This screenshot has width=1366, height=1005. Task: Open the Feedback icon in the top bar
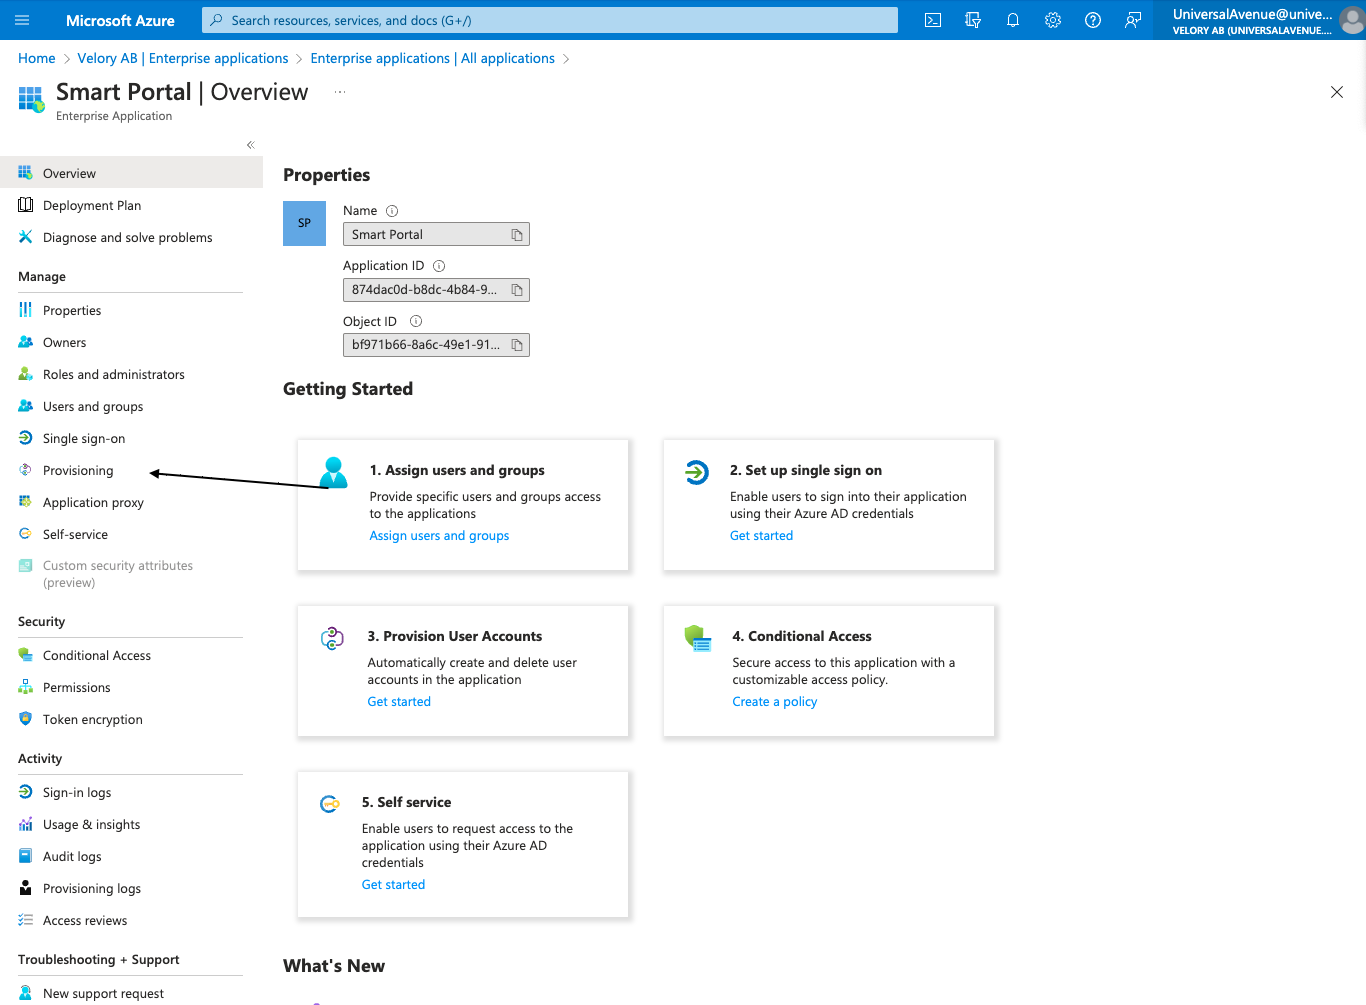[x=1133, y=20]
